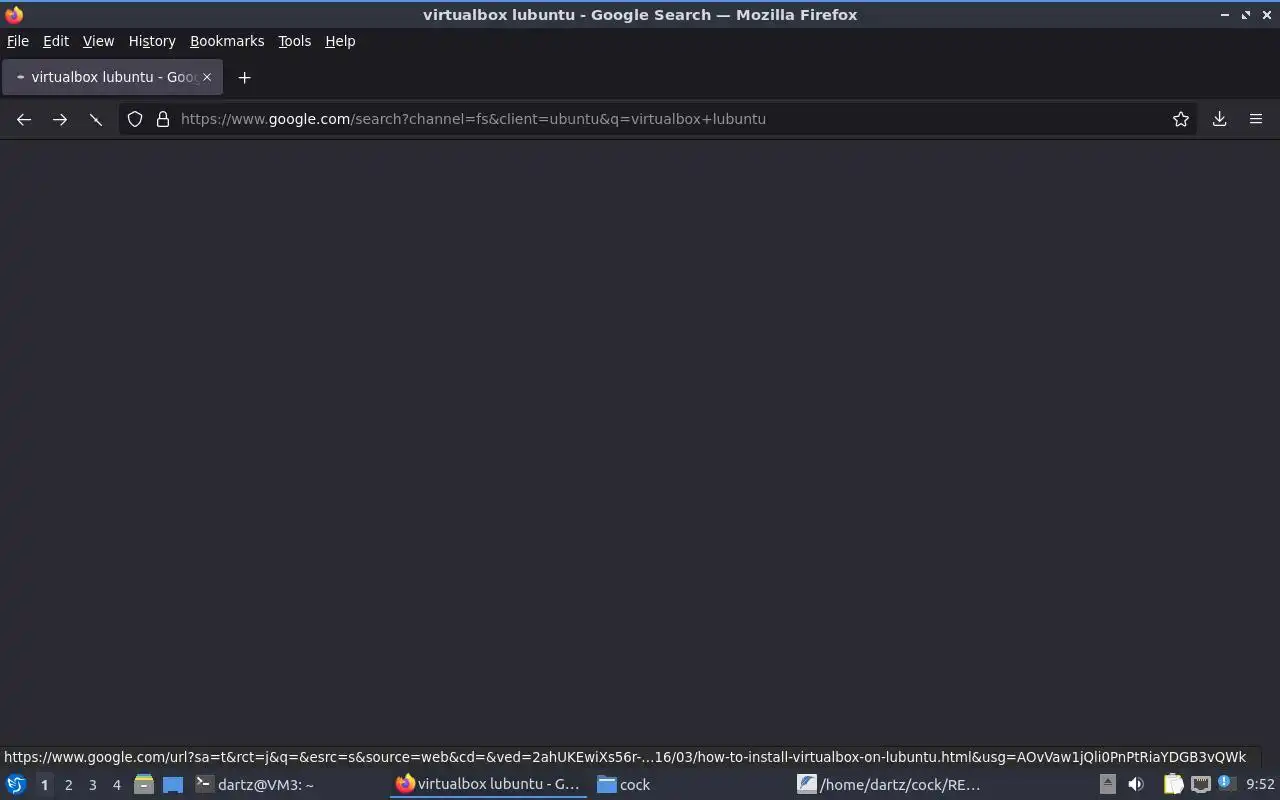Open the update notifier tray icon
The width and height of the screenshot is (1280, 800).
(1226, 784)
